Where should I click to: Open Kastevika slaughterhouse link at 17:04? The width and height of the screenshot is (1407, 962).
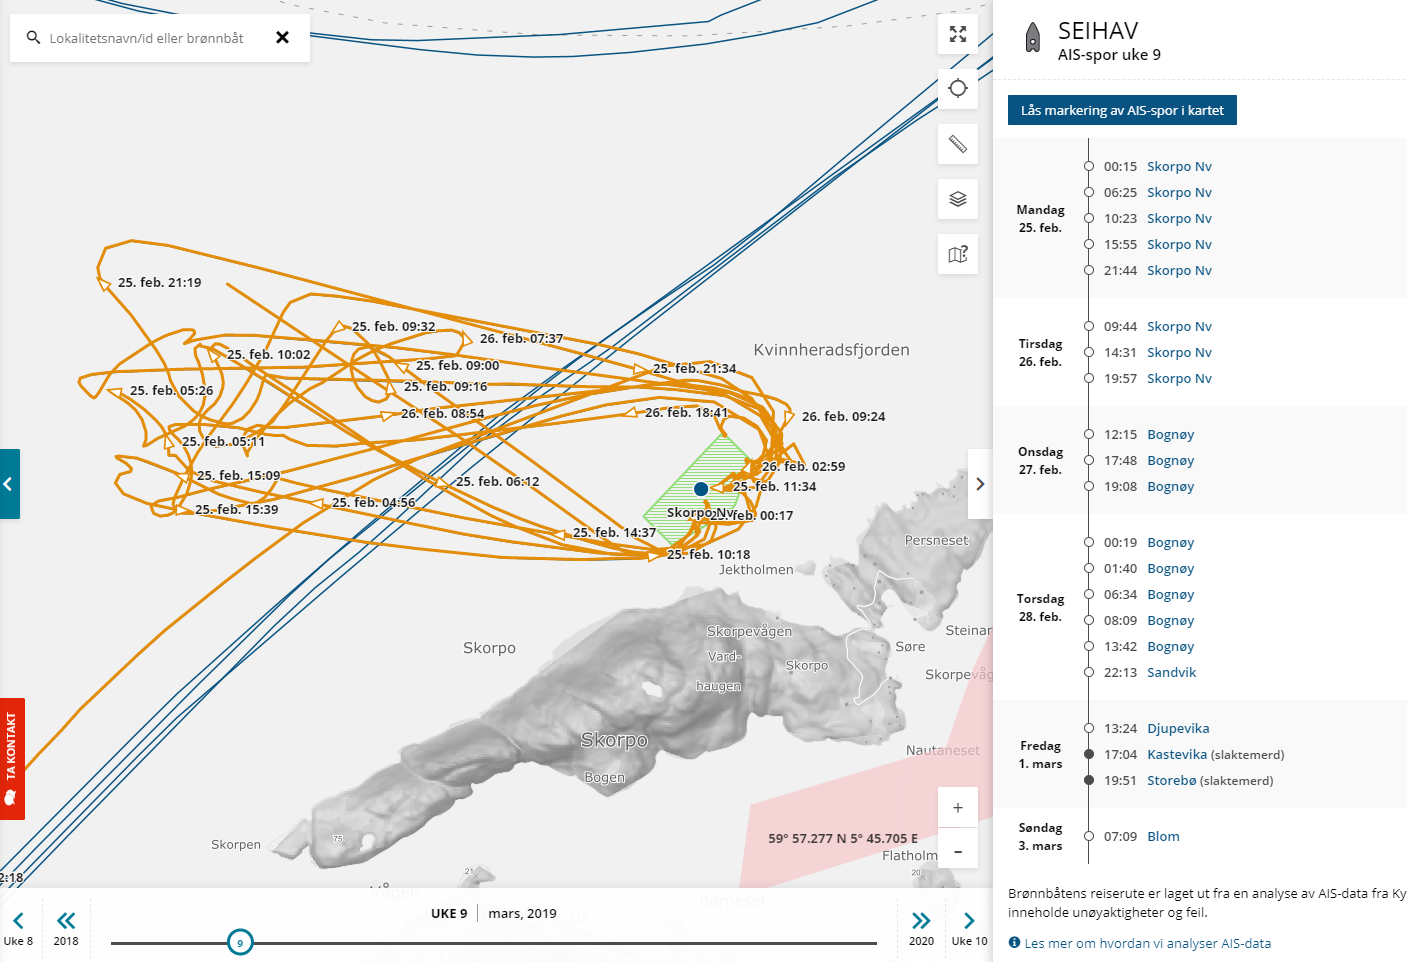click(1177, 755)
